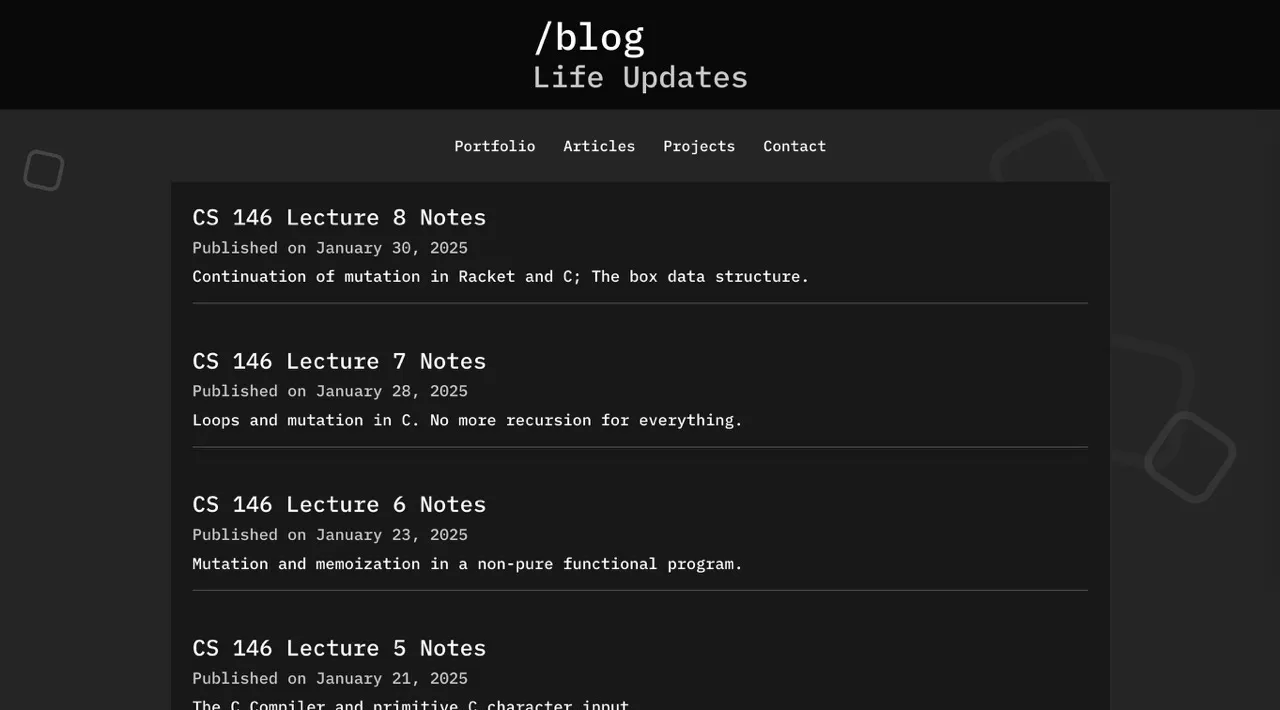Open the CS 146 Lecture 7 Notes post
Image resolution: width=1280 pixels, height=710 pixels.
pyautogui.click(x=339, y=361)
